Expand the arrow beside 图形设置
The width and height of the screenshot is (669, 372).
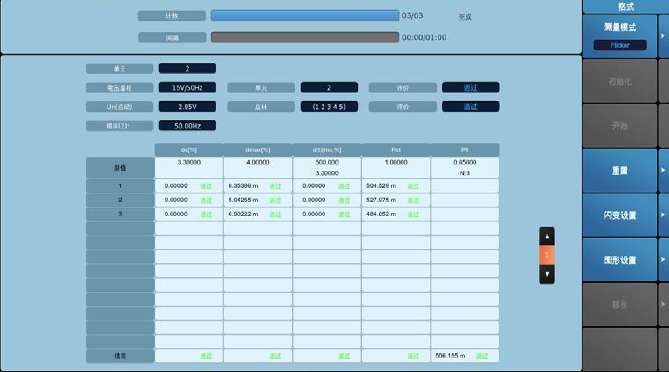pos(663,260)
